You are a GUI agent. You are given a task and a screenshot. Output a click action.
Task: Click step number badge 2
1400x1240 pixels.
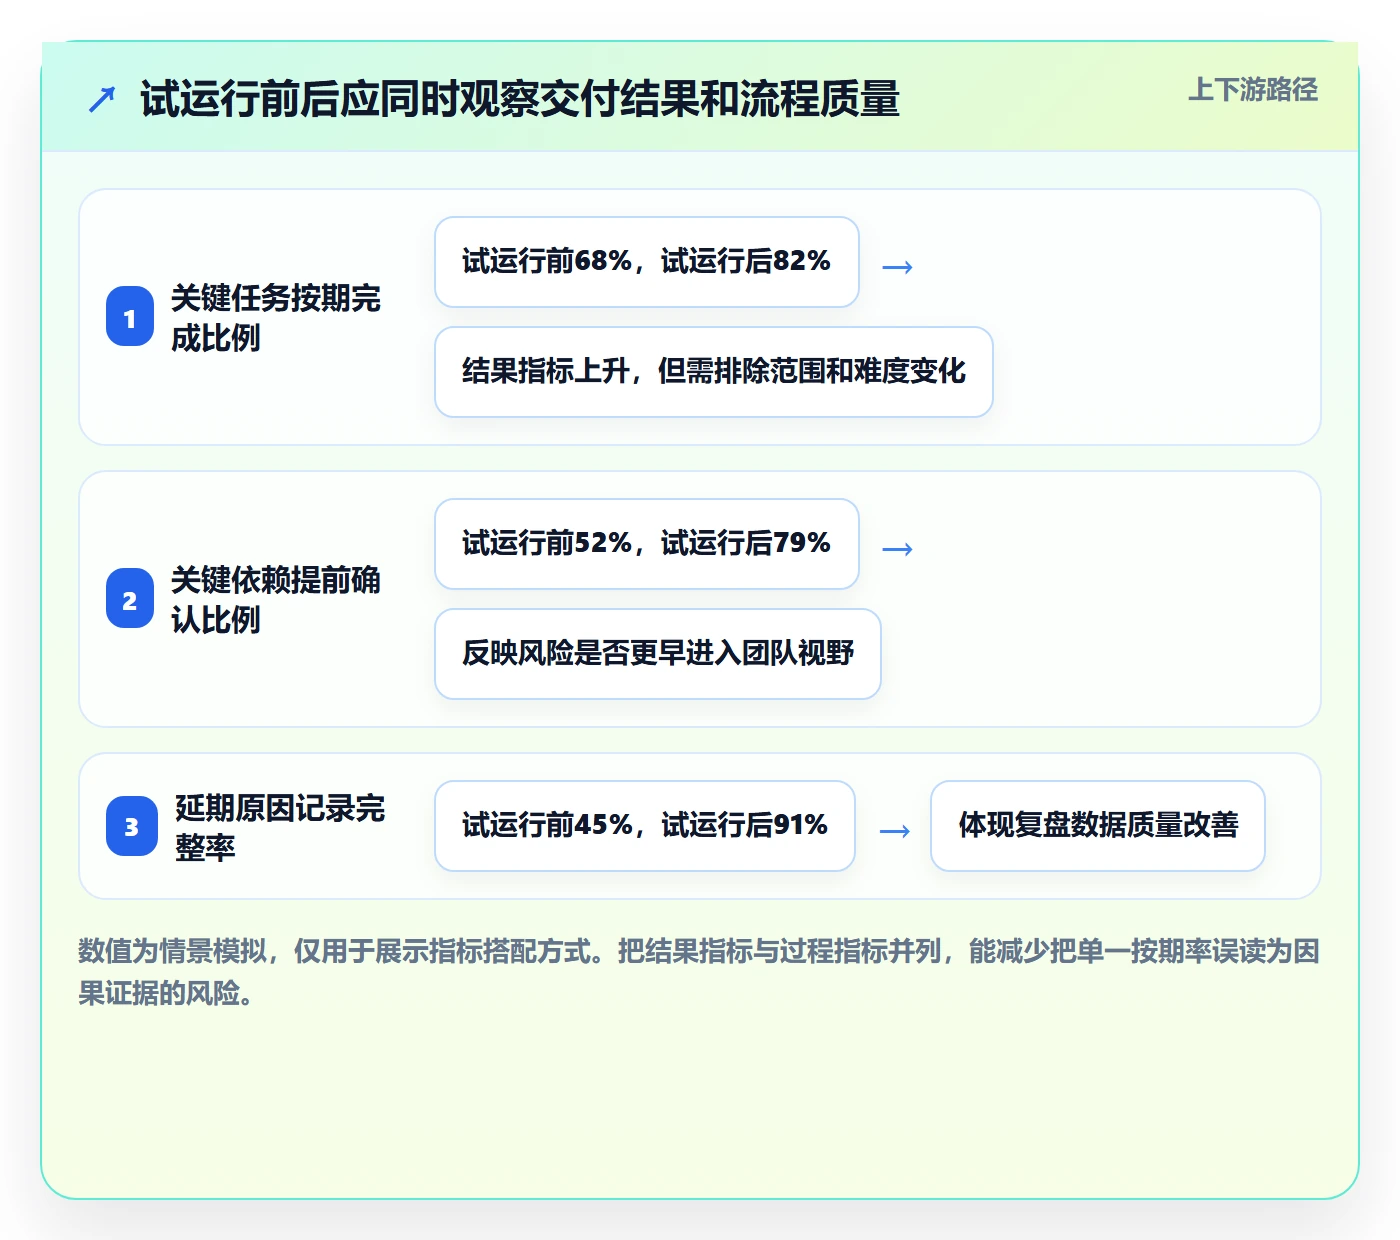(130, 599)
